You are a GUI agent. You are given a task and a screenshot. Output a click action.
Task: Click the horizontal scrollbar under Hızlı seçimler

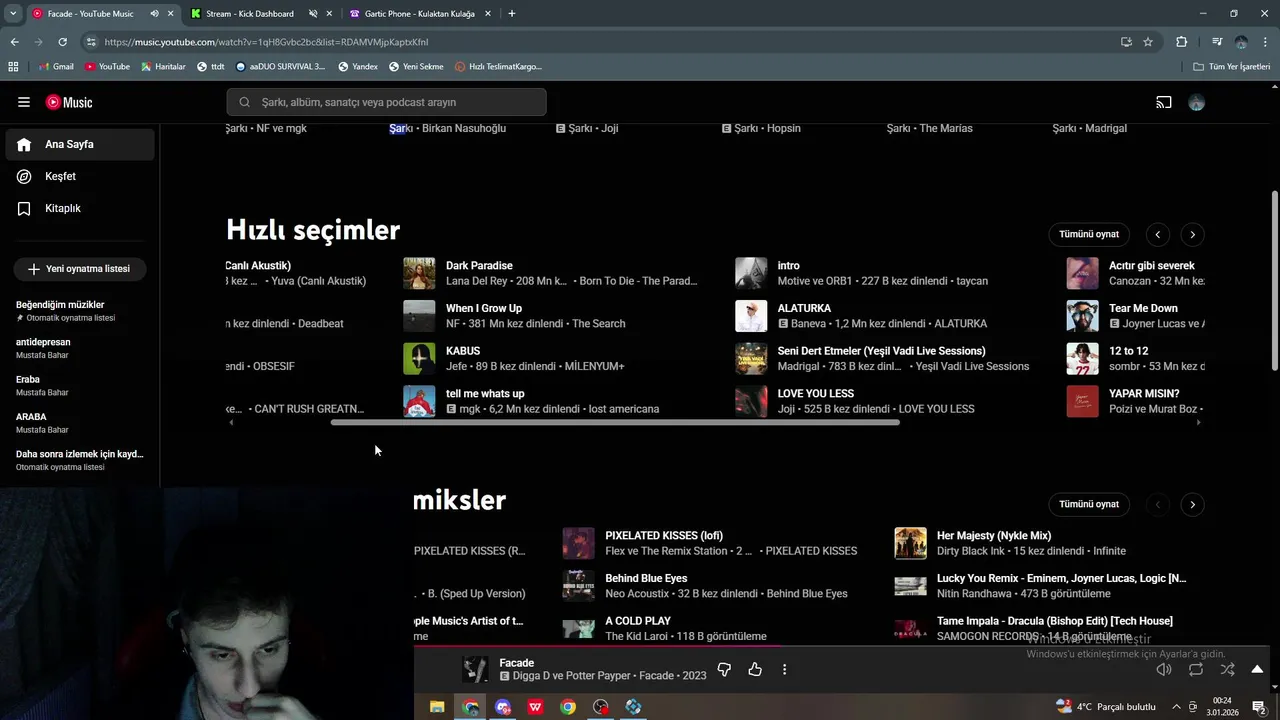[x=615, y=423]
